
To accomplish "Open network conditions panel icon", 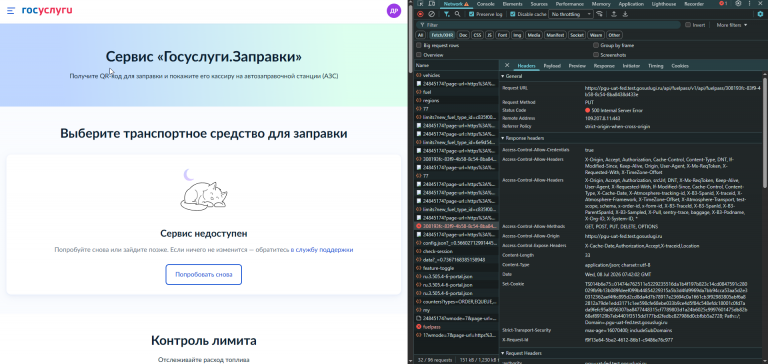I will coord(600,14).
